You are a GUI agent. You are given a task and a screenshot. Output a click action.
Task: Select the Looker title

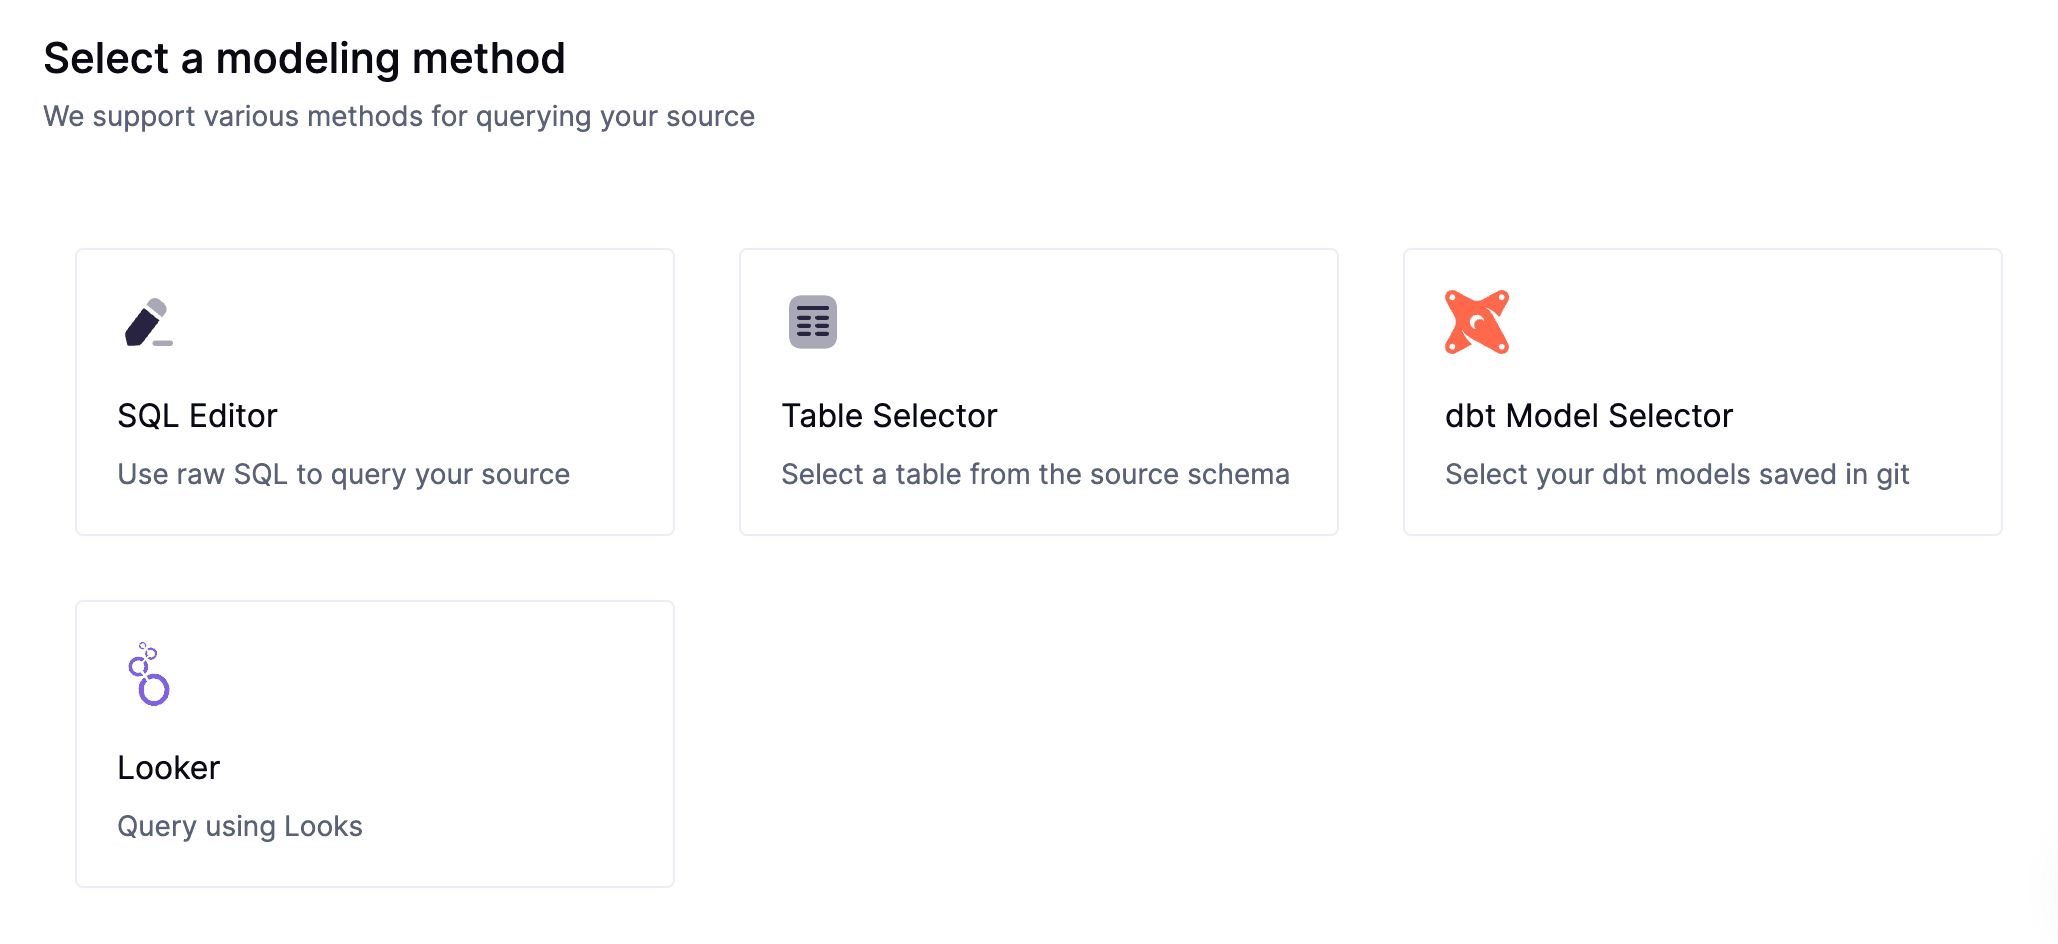click(x=168, y=768)
